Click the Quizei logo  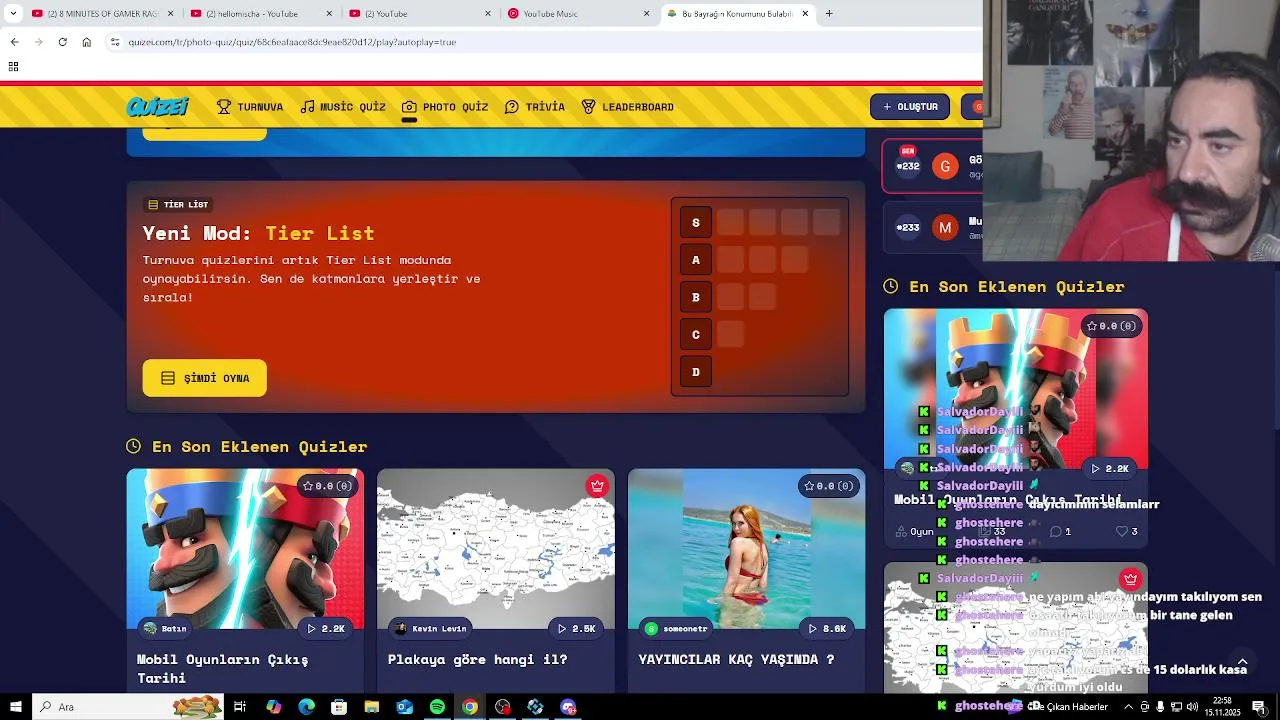click(157, 107)
